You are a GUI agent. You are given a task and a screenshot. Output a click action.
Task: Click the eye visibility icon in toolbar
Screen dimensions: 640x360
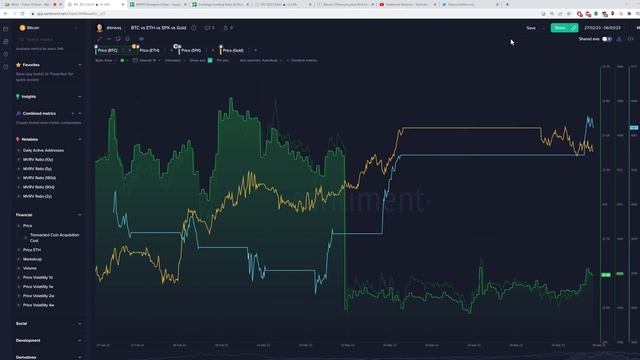[141, 39]
